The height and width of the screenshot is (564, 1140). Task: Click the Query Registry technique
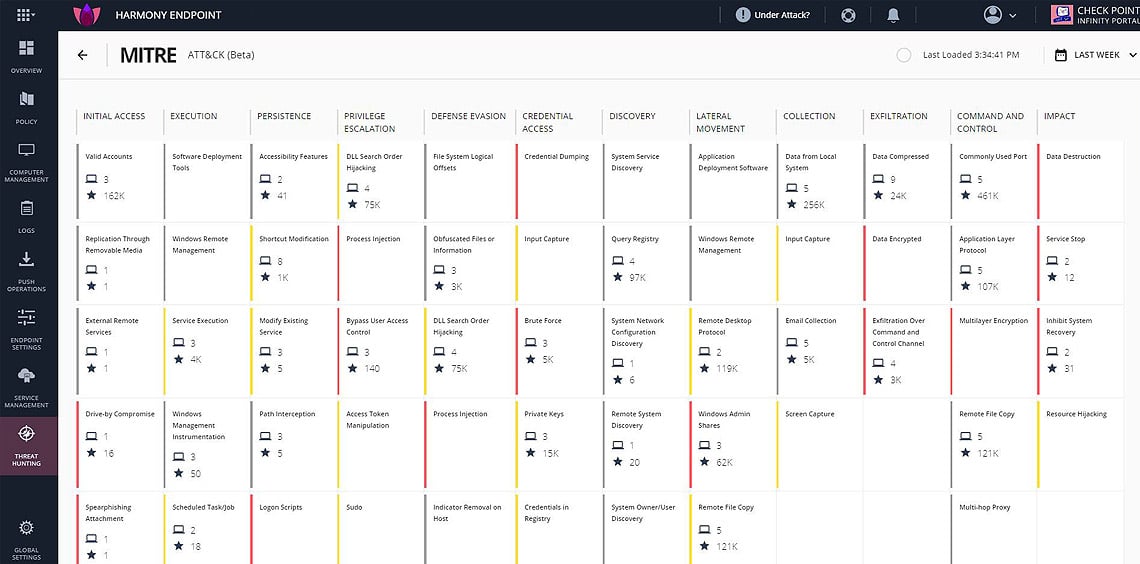[x=646, y=263]
